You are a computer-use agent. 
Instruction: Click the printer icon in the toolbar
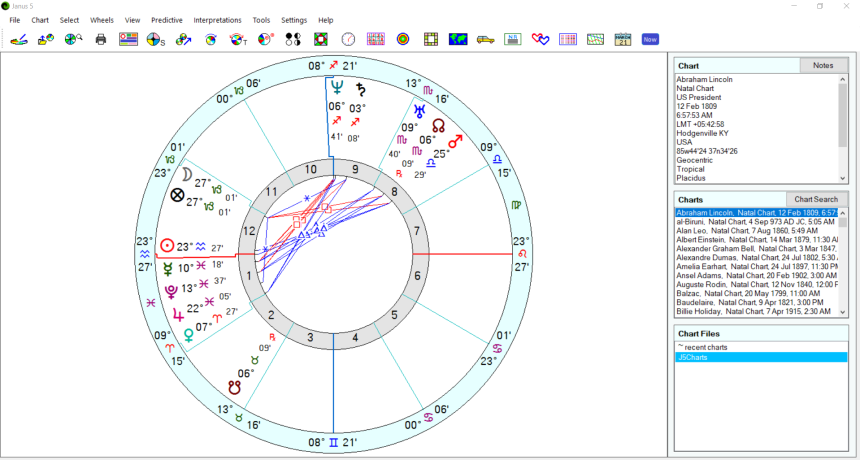(x=101, y=40)
